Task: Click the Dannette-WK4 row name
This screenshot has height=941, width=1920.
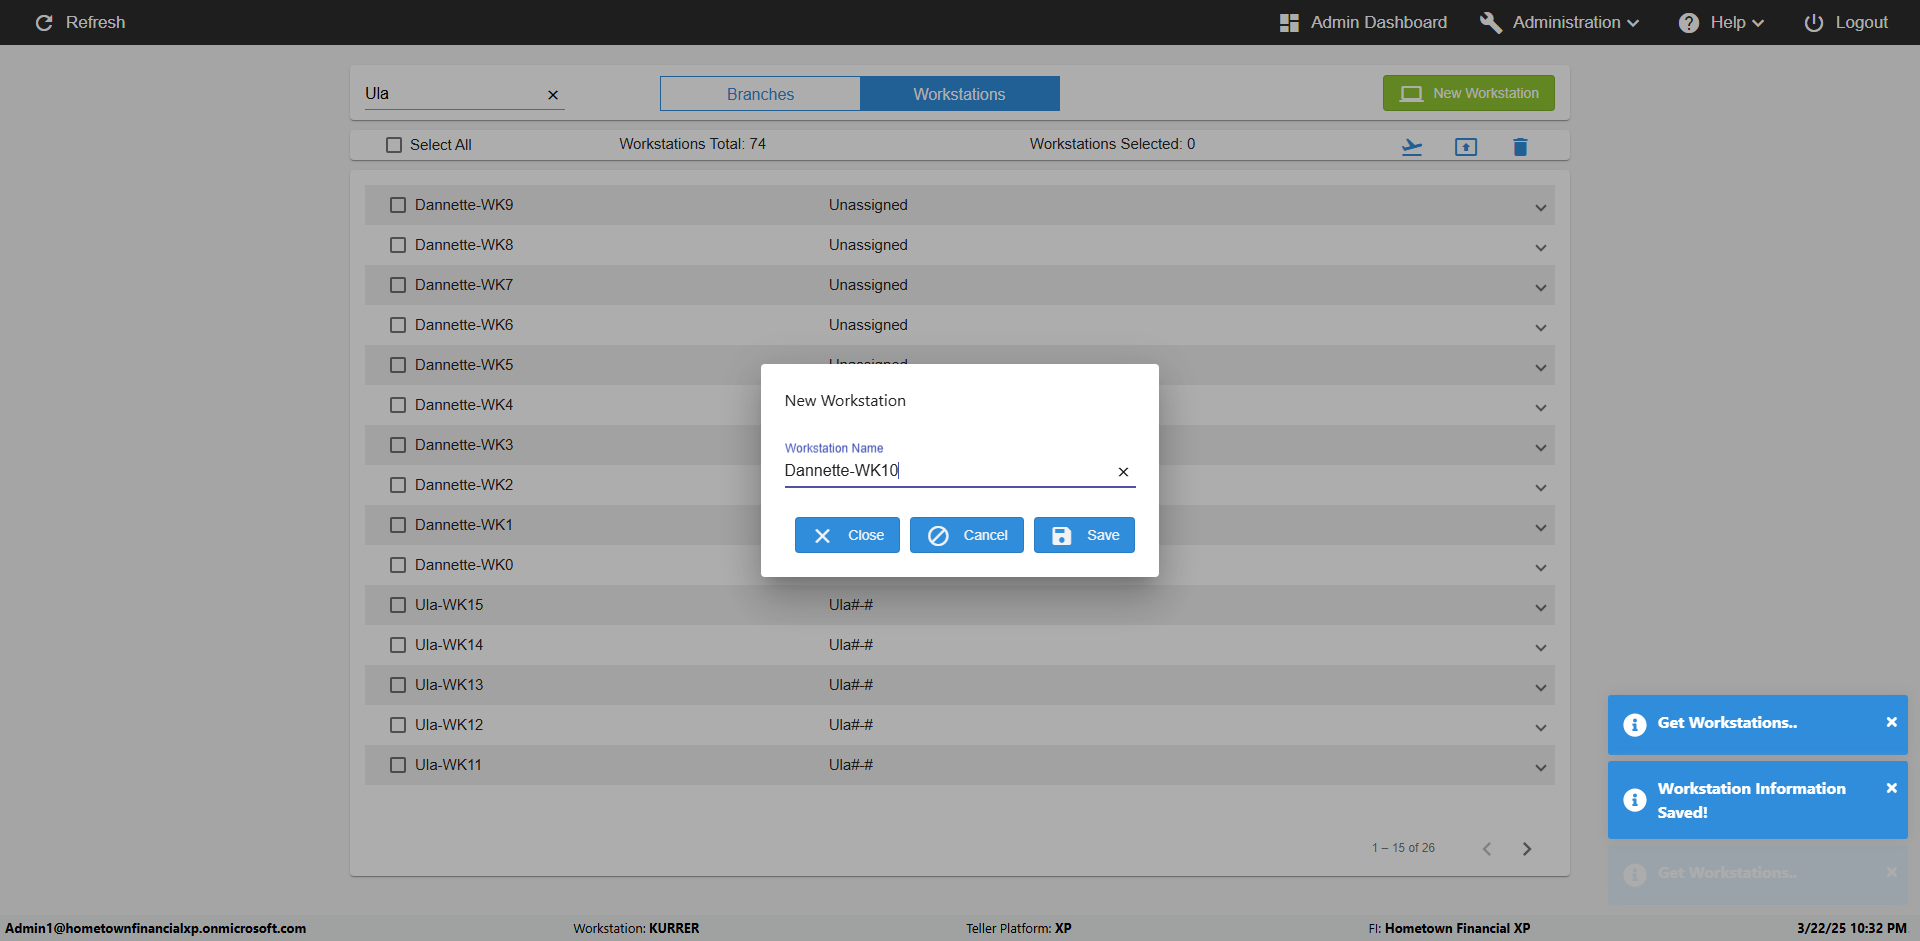Action: [464, 405]
